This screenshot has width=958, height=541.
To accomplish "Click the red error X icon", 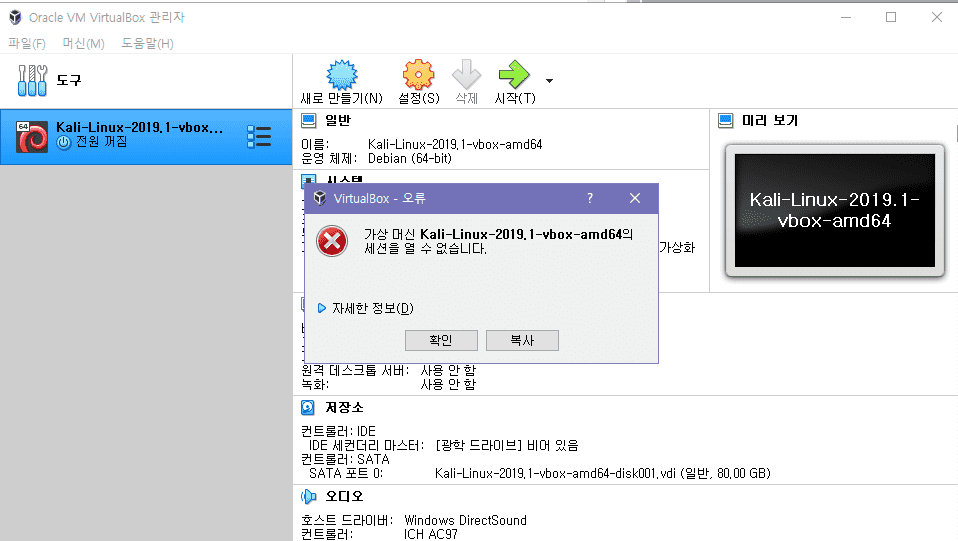I will 332,241.
